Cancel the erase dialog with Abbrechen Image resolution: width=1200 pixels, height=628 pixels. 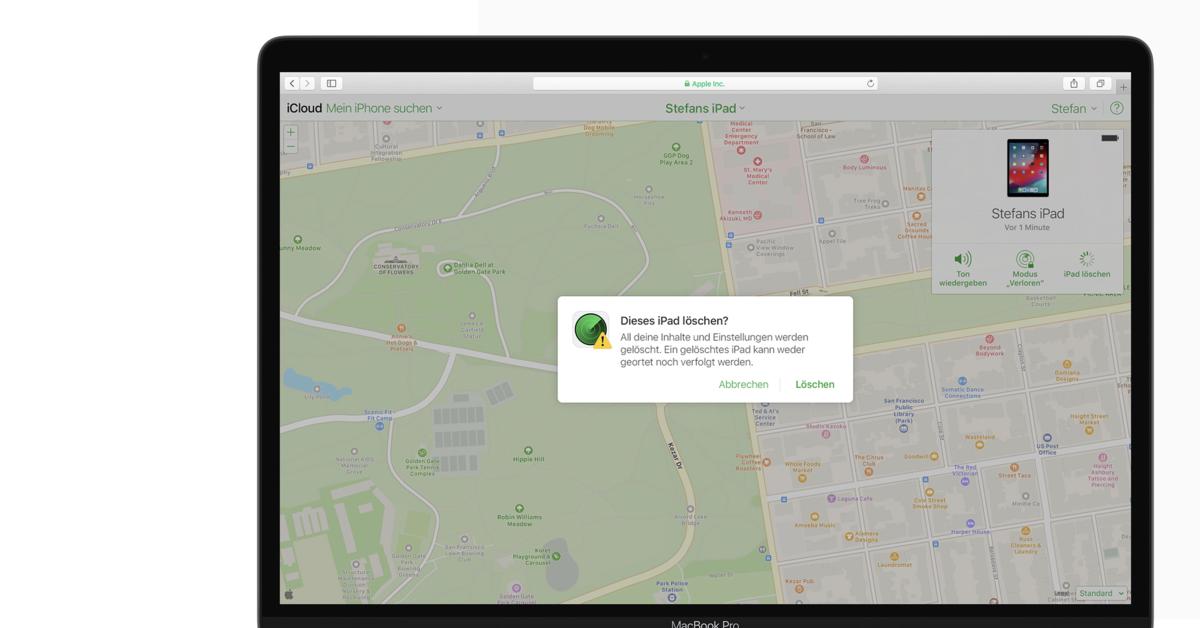pyautogui.click(x=743, y=384)
